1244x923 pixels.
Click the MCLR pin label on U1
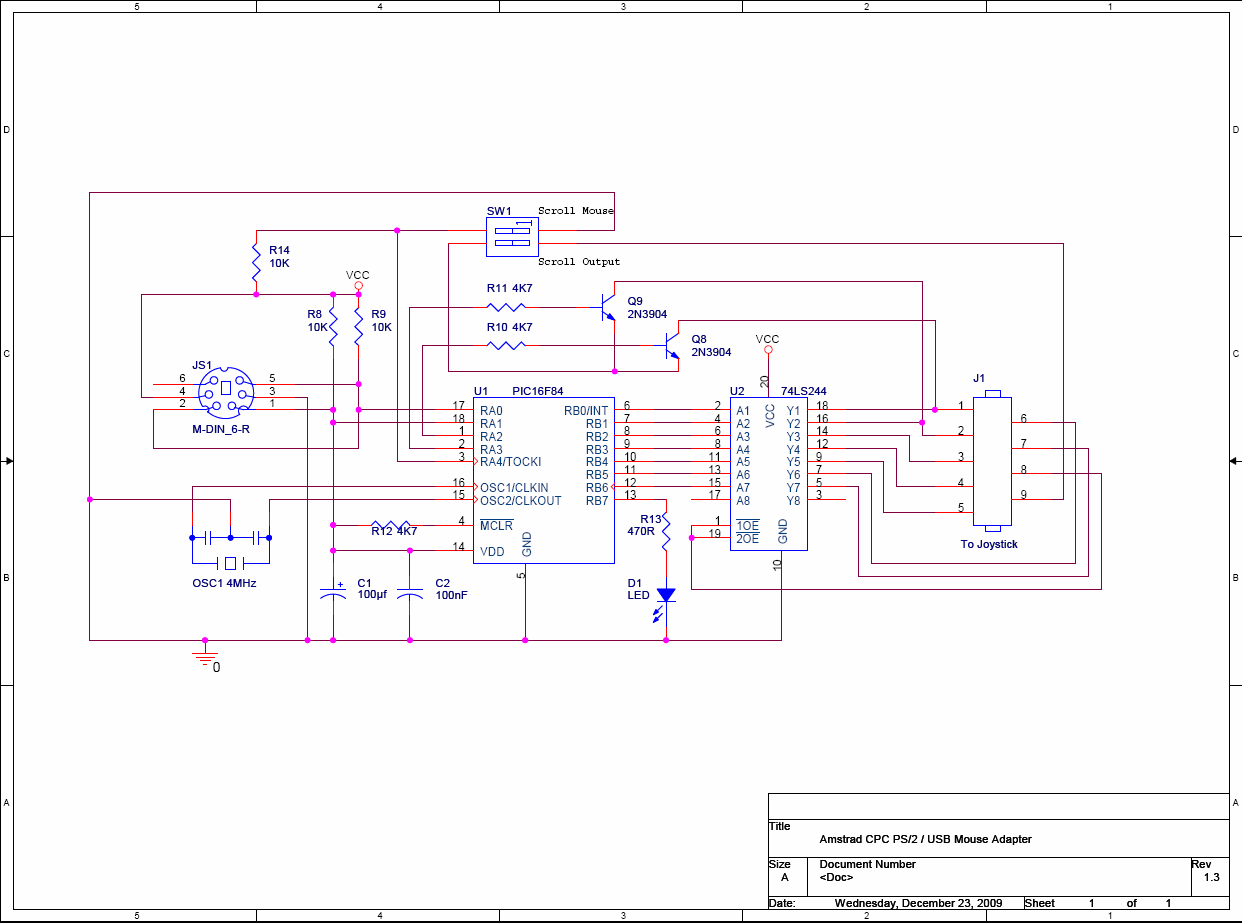point(496,526)
